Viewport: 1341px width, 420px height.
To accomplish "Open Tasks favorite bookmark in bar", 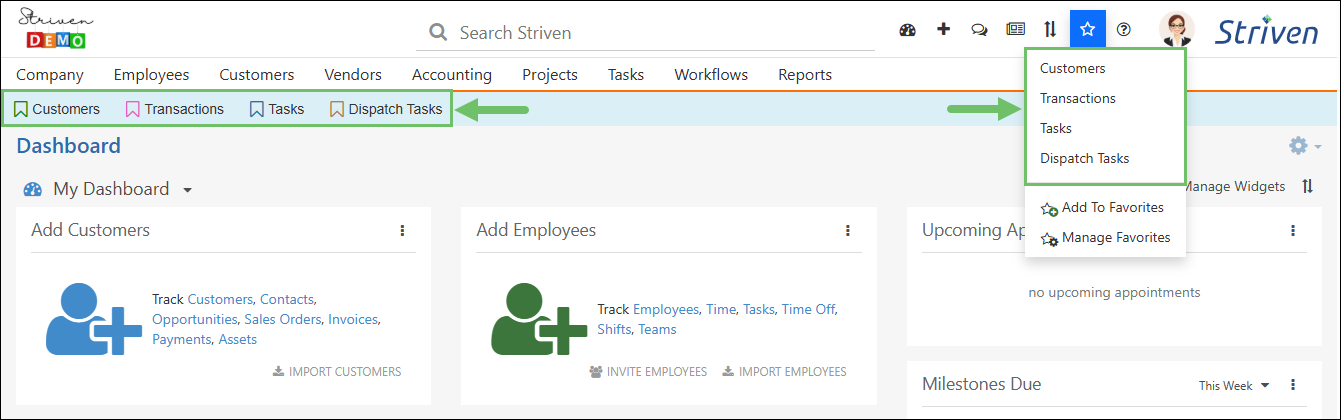I will click(x=277, y=109).
